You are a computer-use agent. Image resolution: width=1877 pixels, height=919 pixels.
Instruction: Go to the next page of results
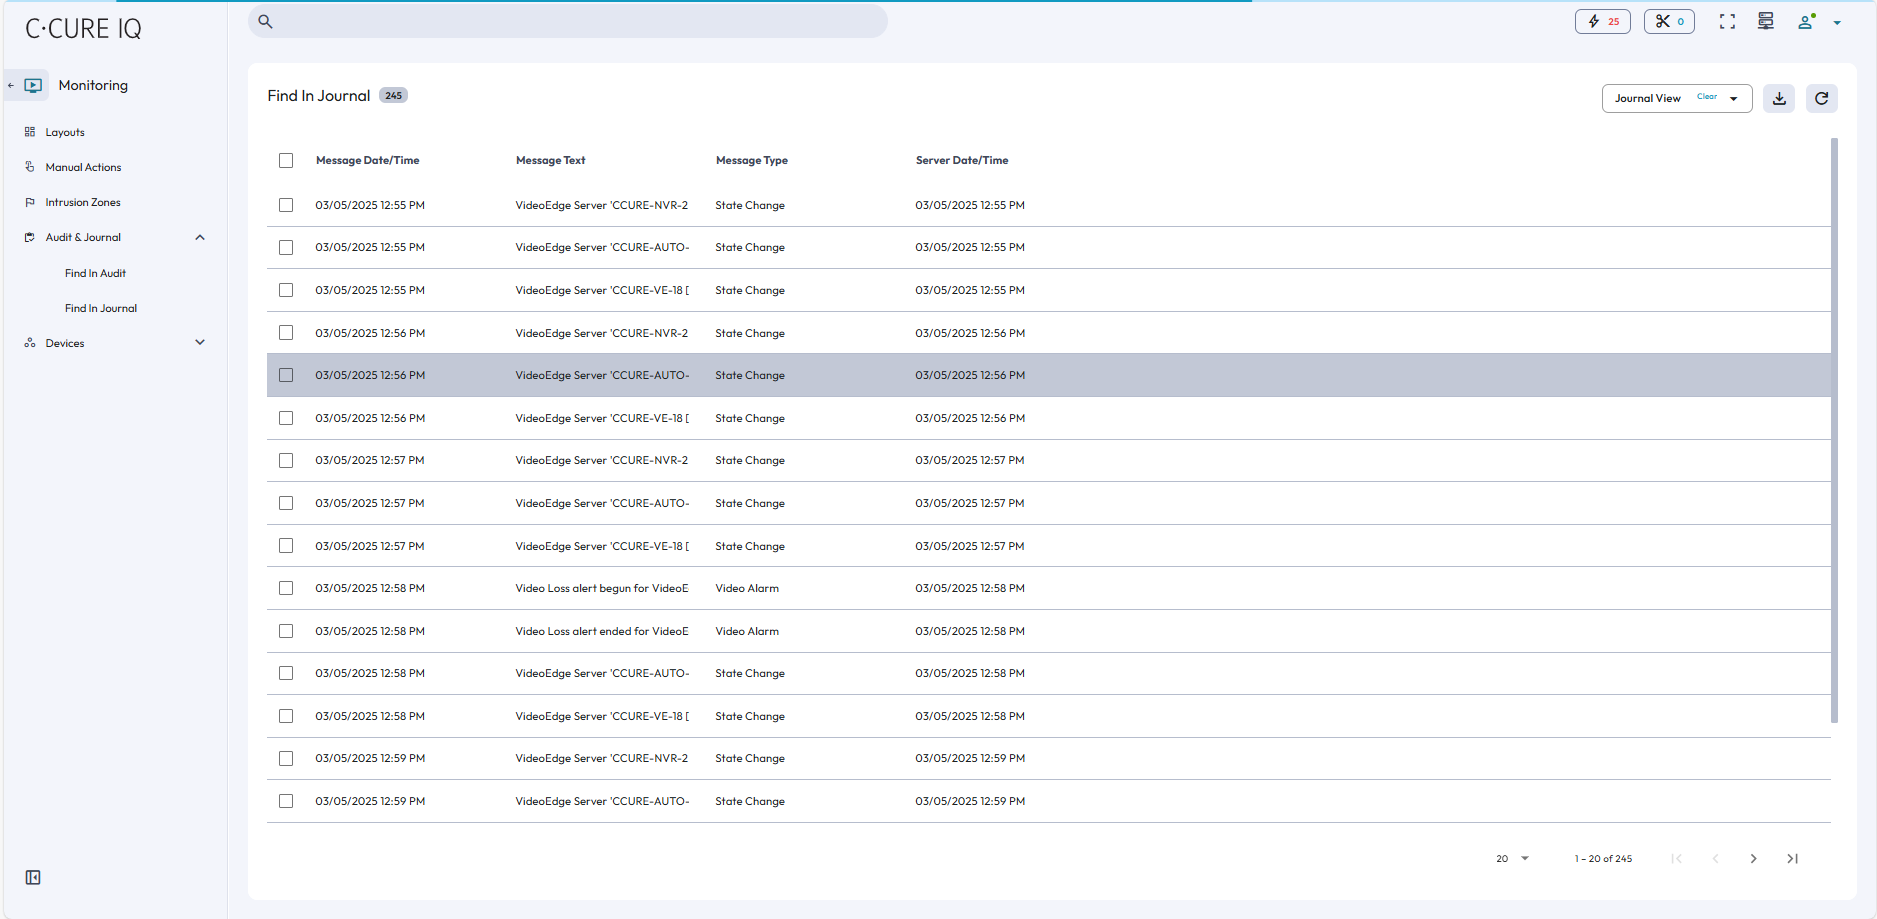(1753, 858)
